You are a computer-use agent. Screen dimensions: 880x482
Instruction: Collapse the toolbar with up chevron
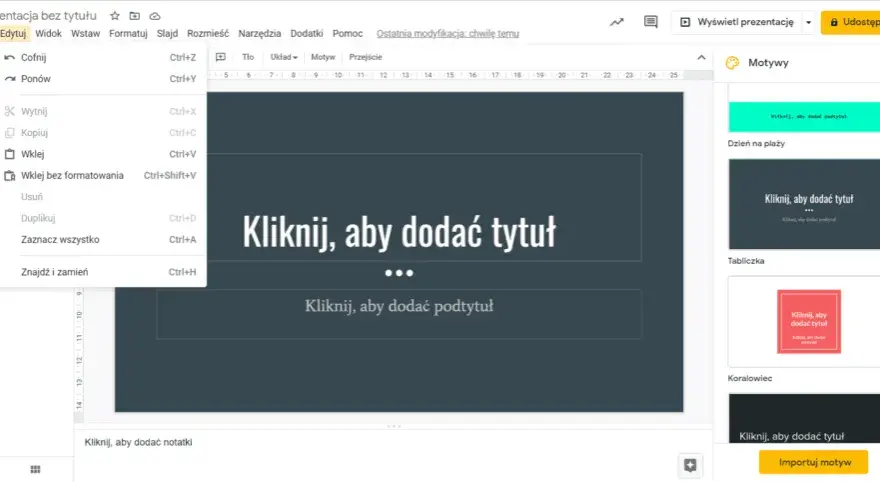click(x=701, y=57)
